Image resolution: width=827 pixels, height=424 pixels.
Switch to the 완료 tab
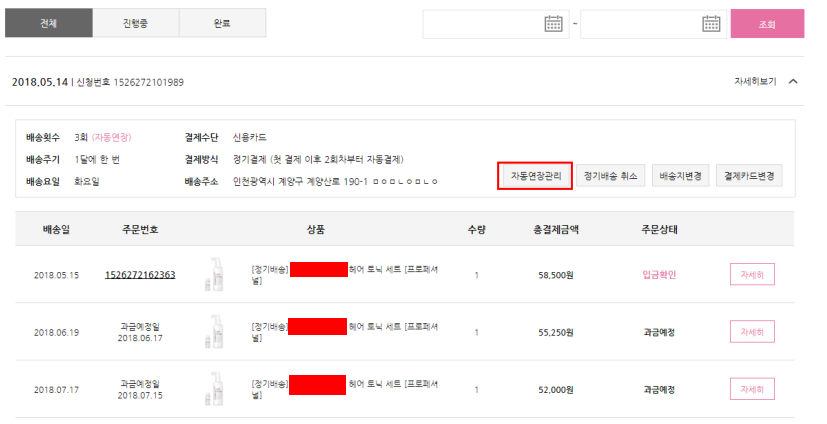coord(222,23)
